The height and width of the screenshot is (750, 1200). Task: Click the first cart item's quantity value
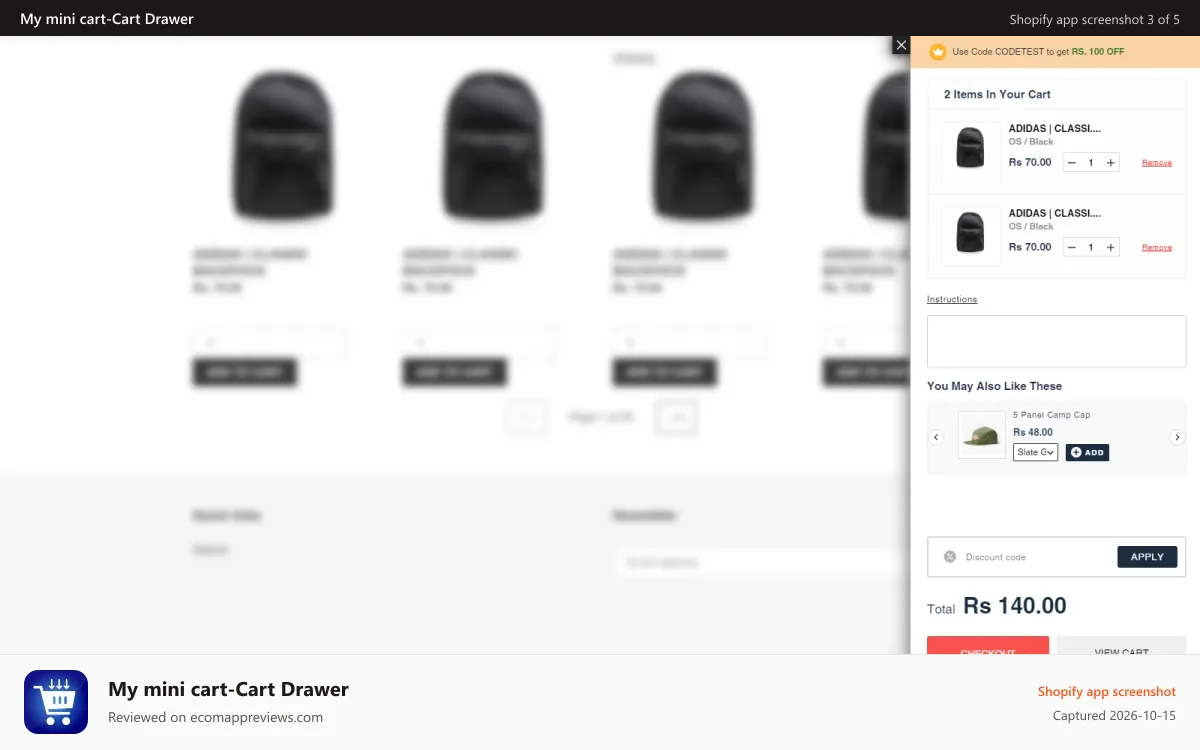tap(1091, 163)
